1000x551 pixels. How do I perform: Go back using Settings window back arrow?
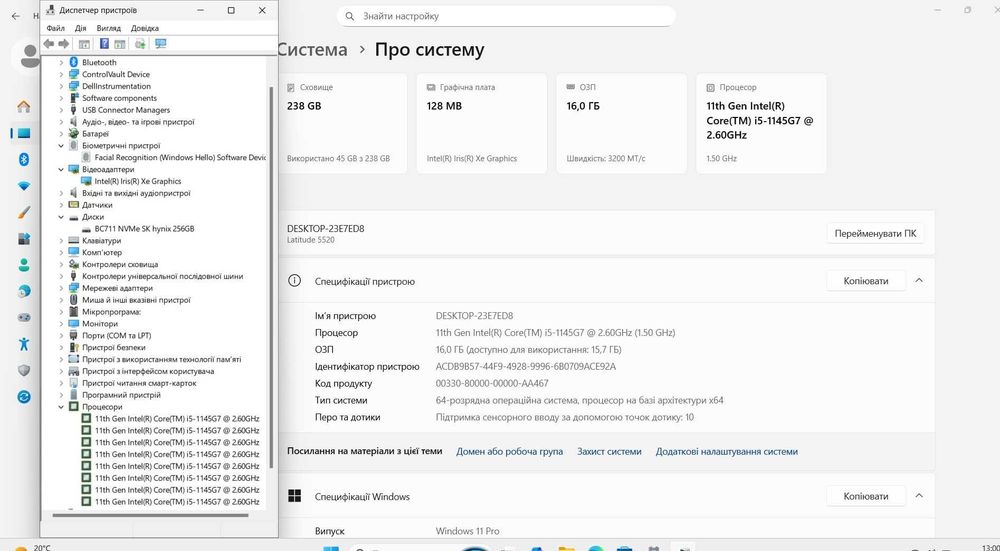click(x=16, y=16)
